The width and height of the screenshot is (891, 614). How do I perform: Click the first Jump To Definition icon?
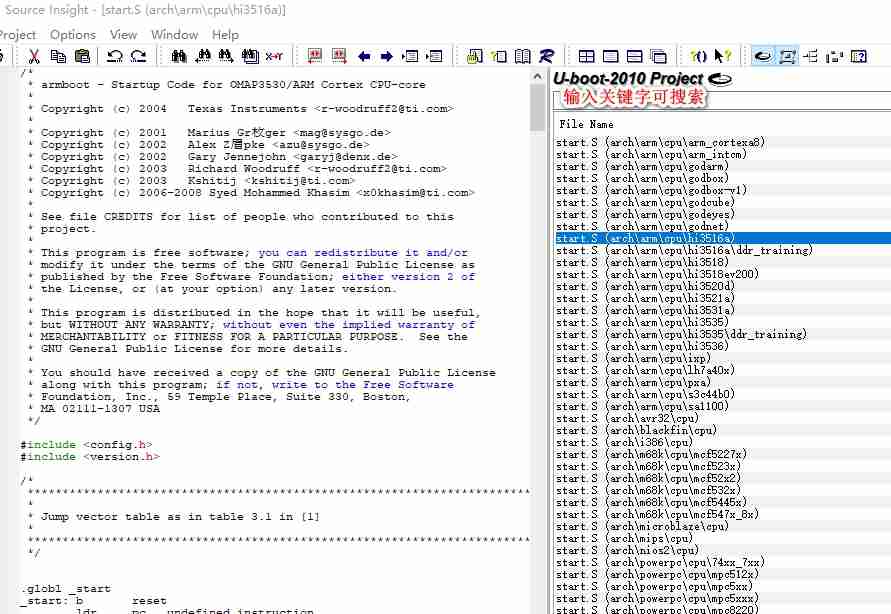pyautogui.click(x=410, y=56)
